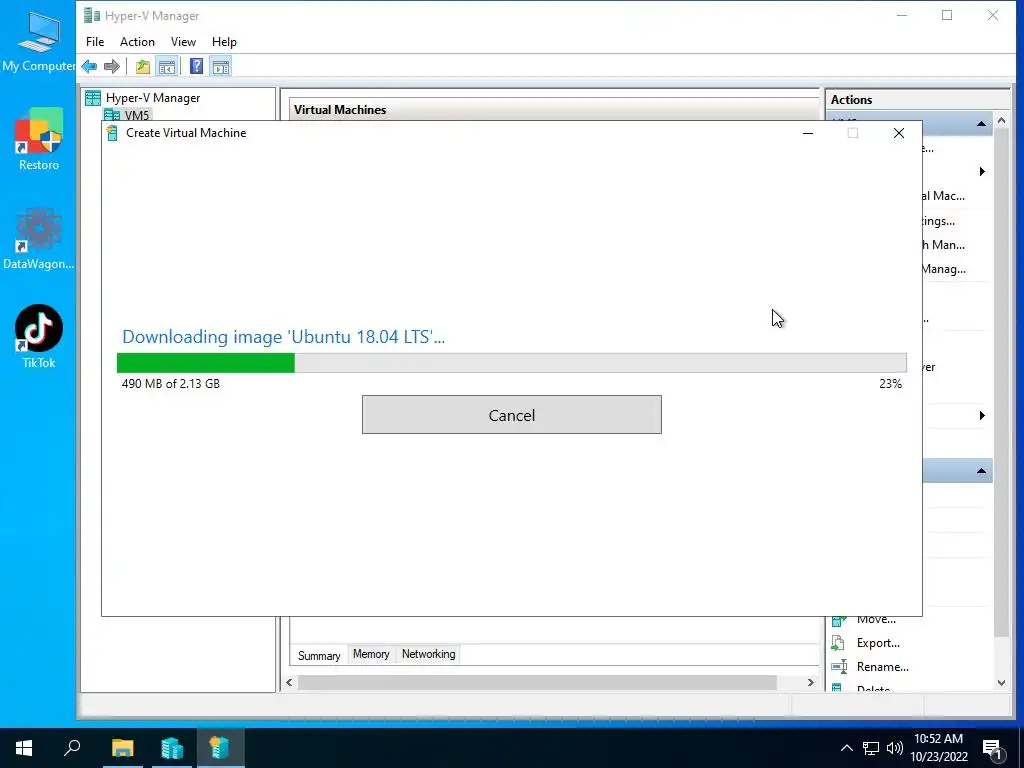Click the Actions pane scroll up arrow
Screen dimensions: 1024x768
tap(1002, 121)
